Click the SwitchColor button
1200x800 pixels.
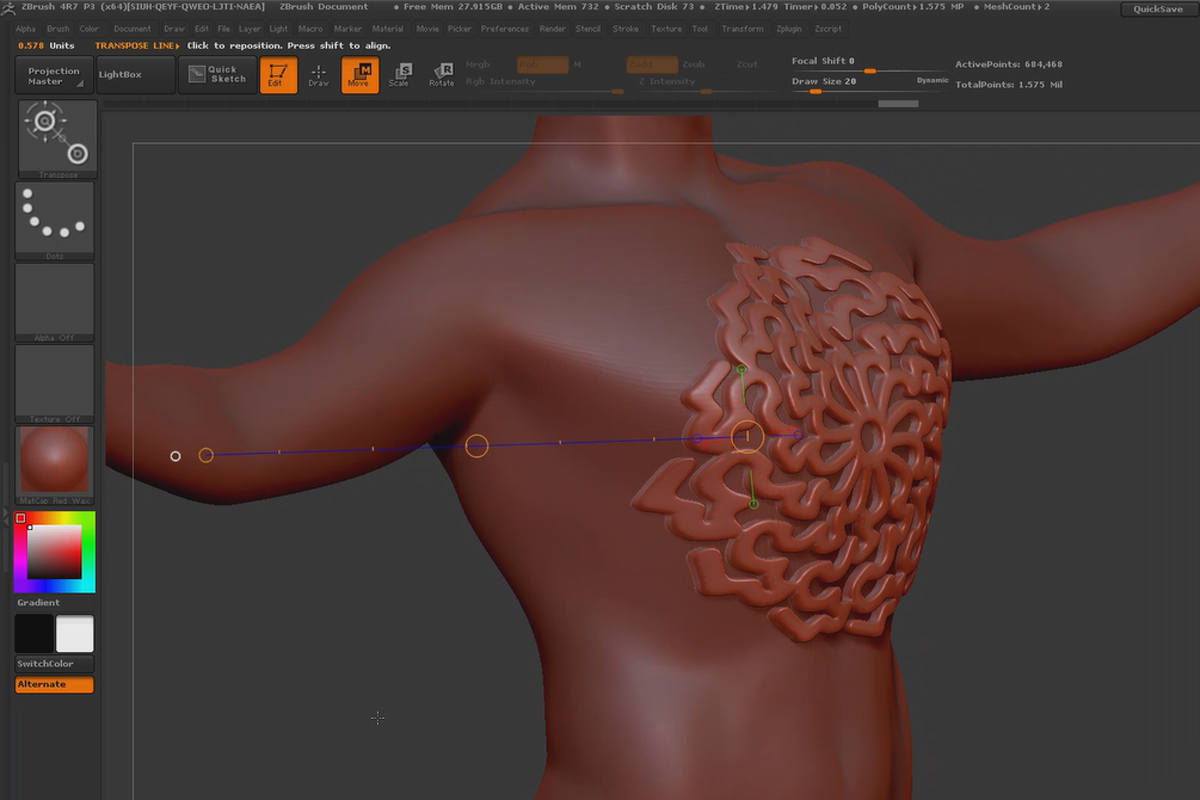point(55,664)
